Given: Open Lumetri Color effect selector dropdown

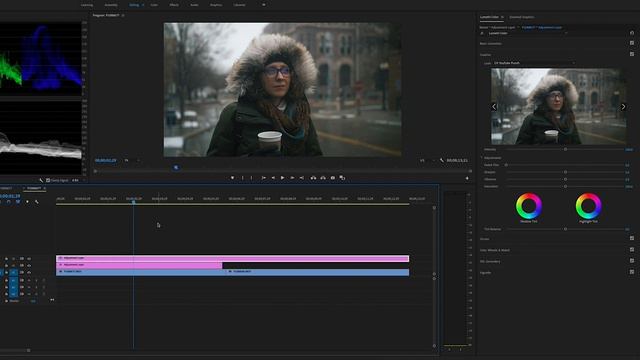Looking at the screenshot, I should [x=527, y=33].
